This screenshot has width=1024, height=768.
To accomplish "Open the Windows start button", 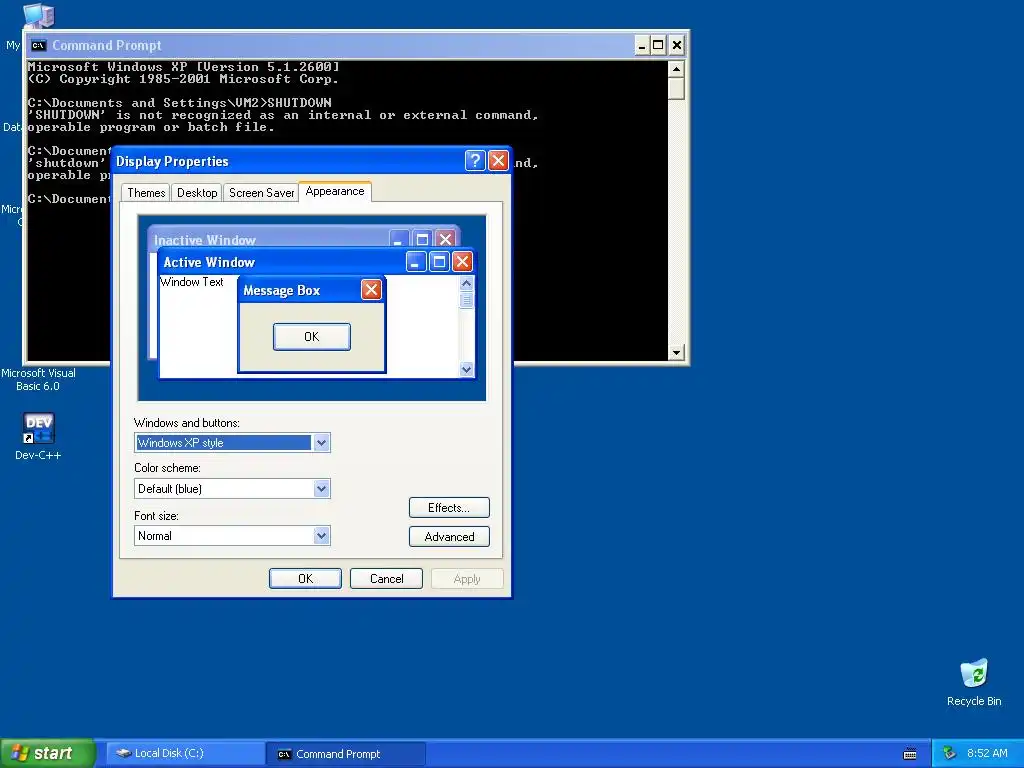I will coord(47,753).
